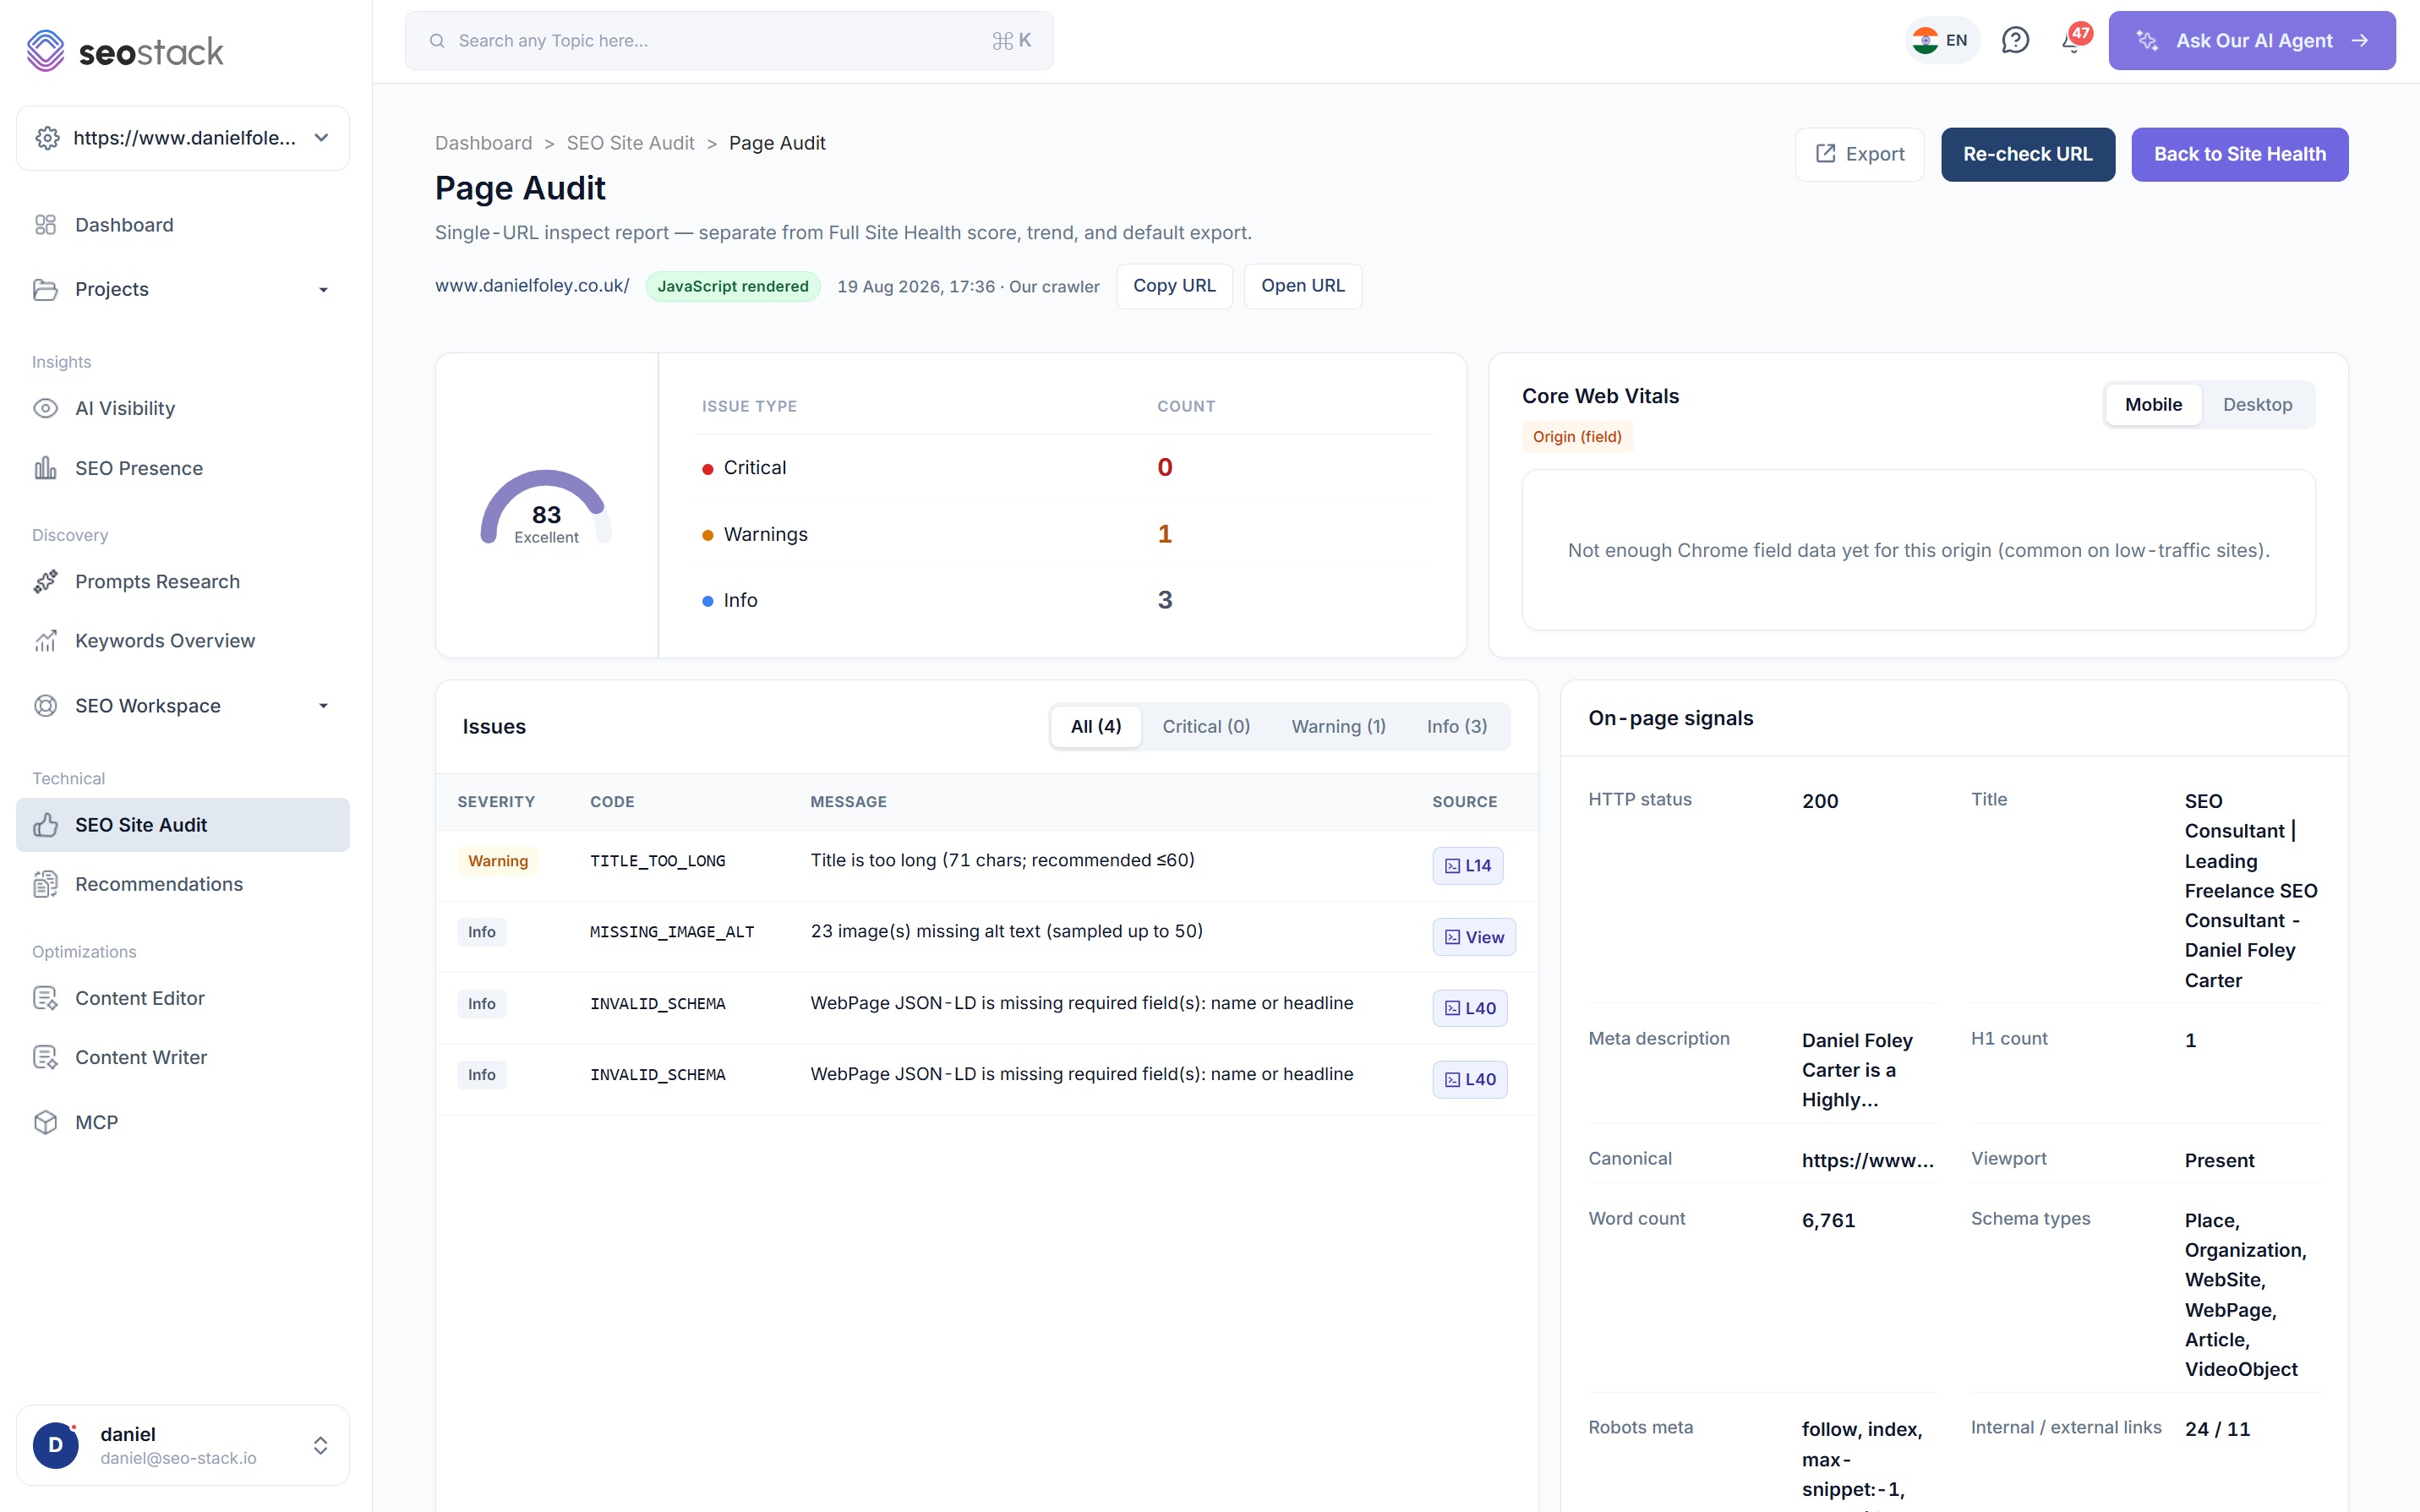Go to Dashboard breadcrumb
This screenshot has width=2420, height=1512.
(x=483, y=143)
